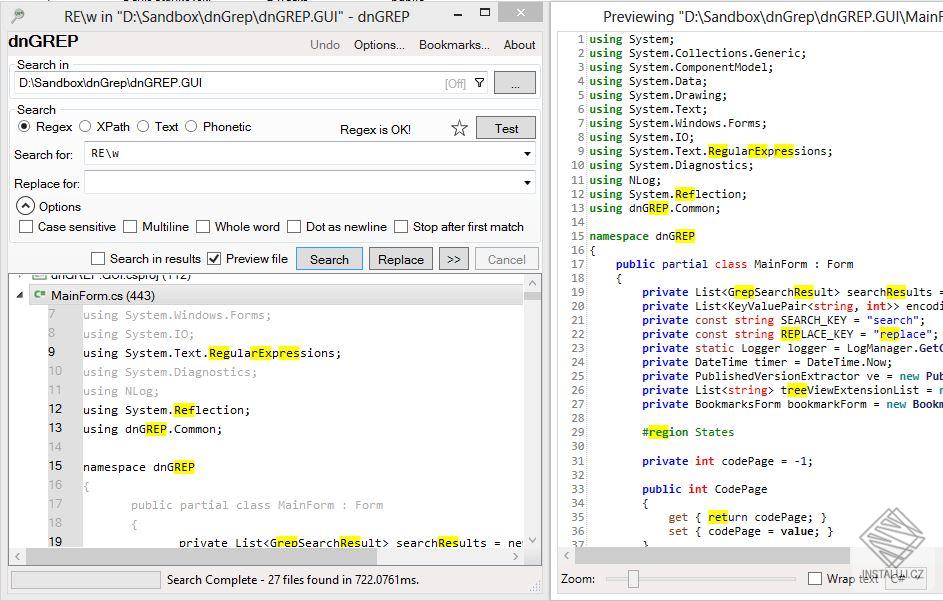Screen dimensions: 943x601
Task: Open the Replace for history dropdown
Action: (x=527, y=183)
